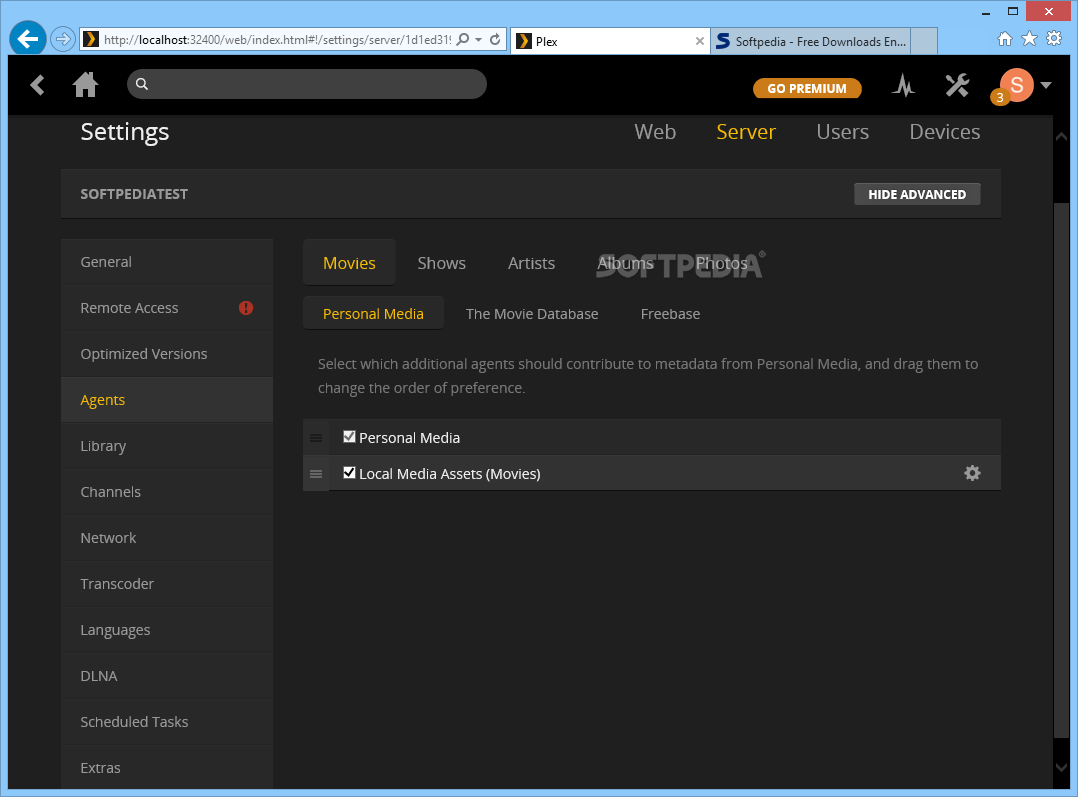
Task: Open the Devices settings tab
Action: point(945,132)
